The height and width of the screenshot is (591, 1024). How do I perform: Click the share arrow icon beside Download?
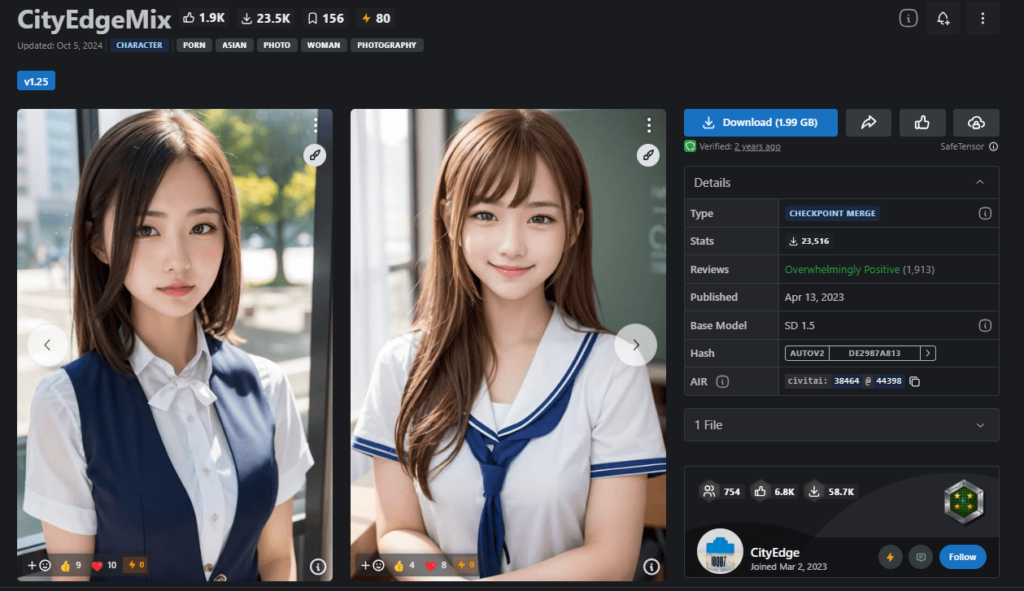[x=868, y=122]
